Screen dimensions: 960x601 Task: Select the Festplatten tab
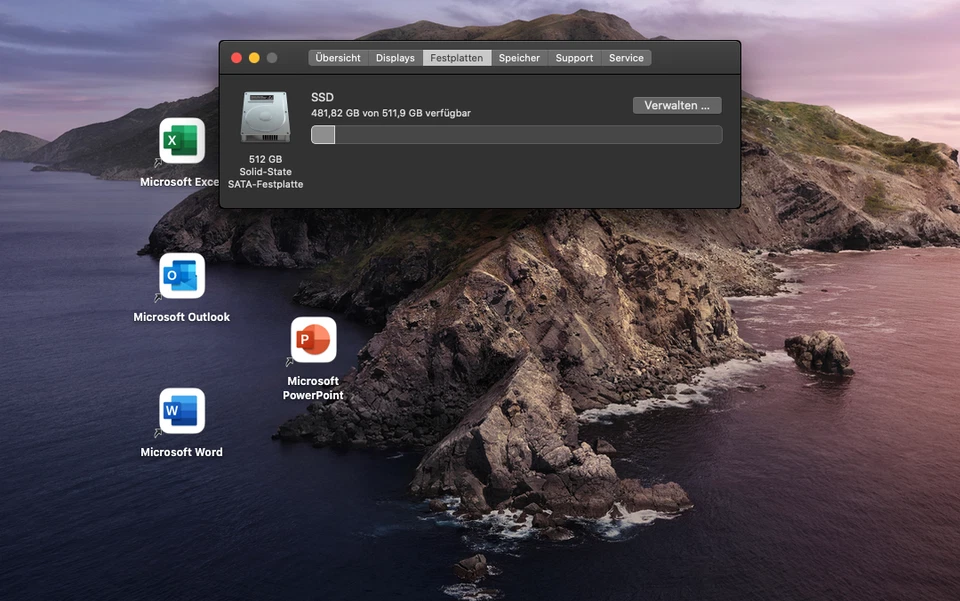coord(456,58)
